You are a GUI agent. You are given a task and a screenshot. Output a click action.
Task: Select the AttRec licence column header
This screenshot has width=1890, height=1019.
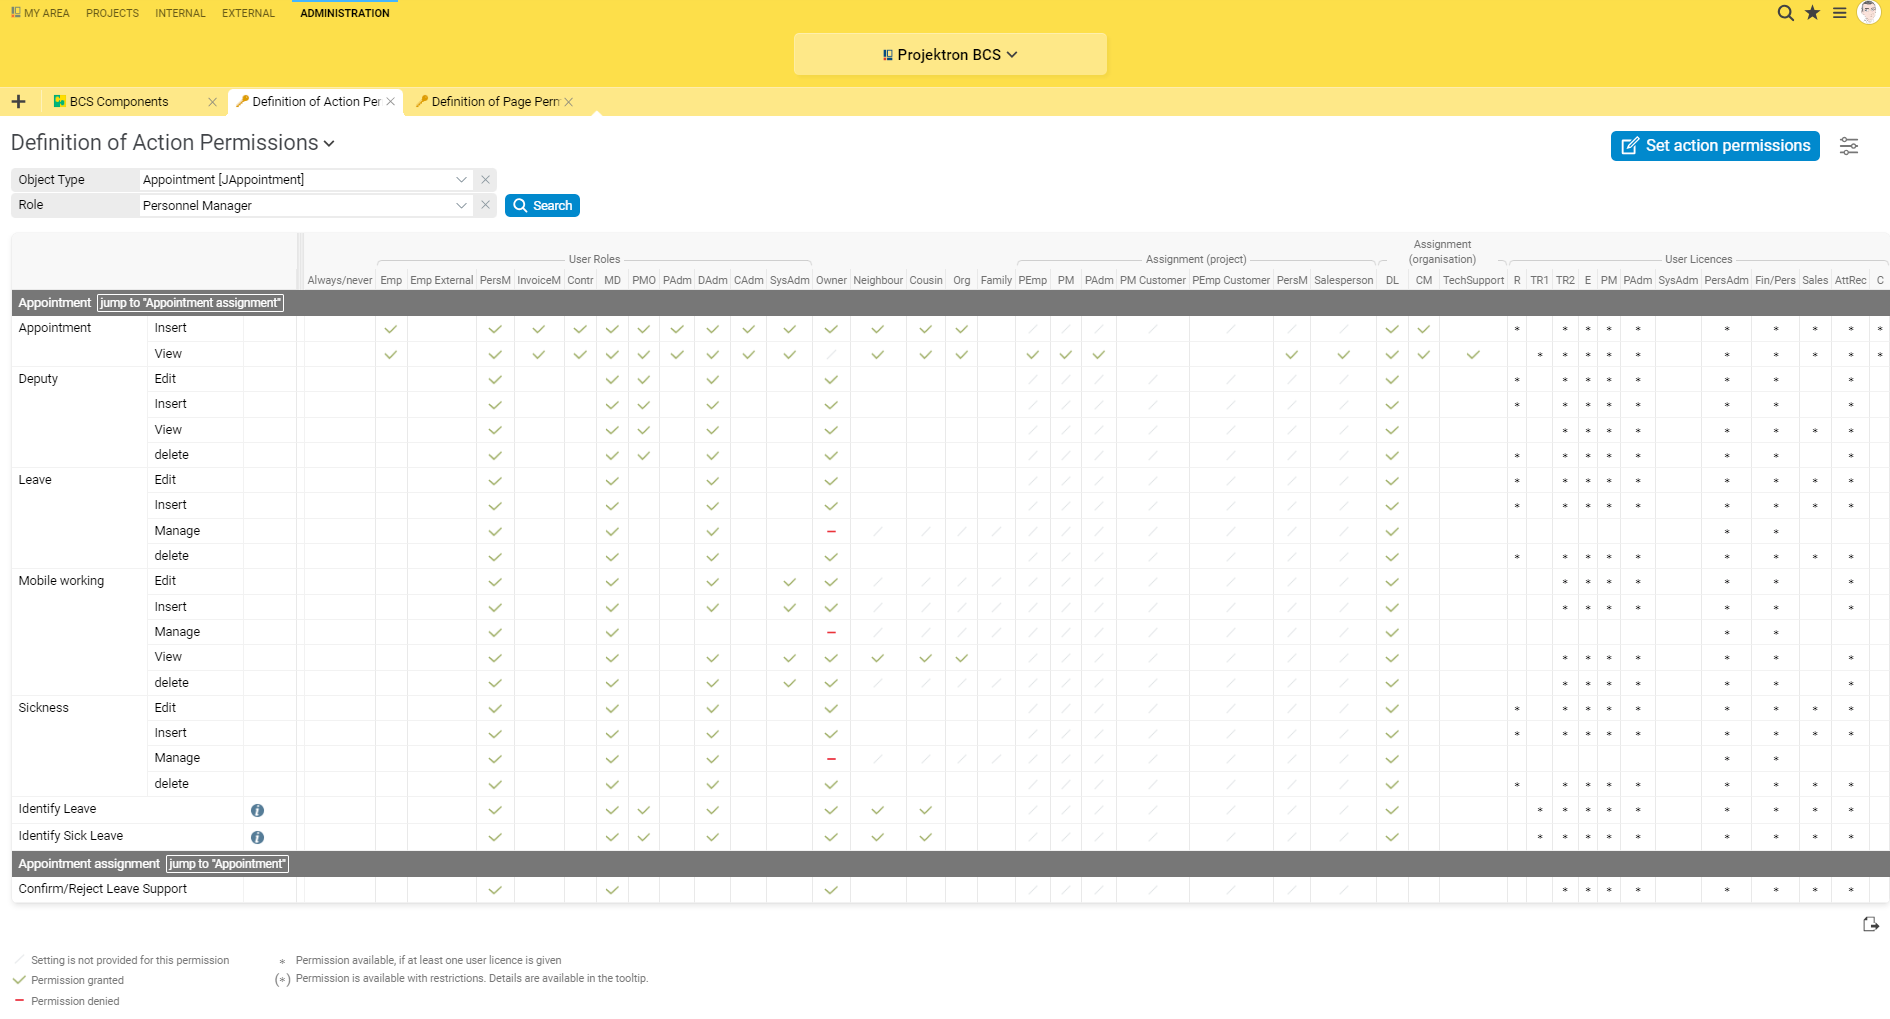1851,281
